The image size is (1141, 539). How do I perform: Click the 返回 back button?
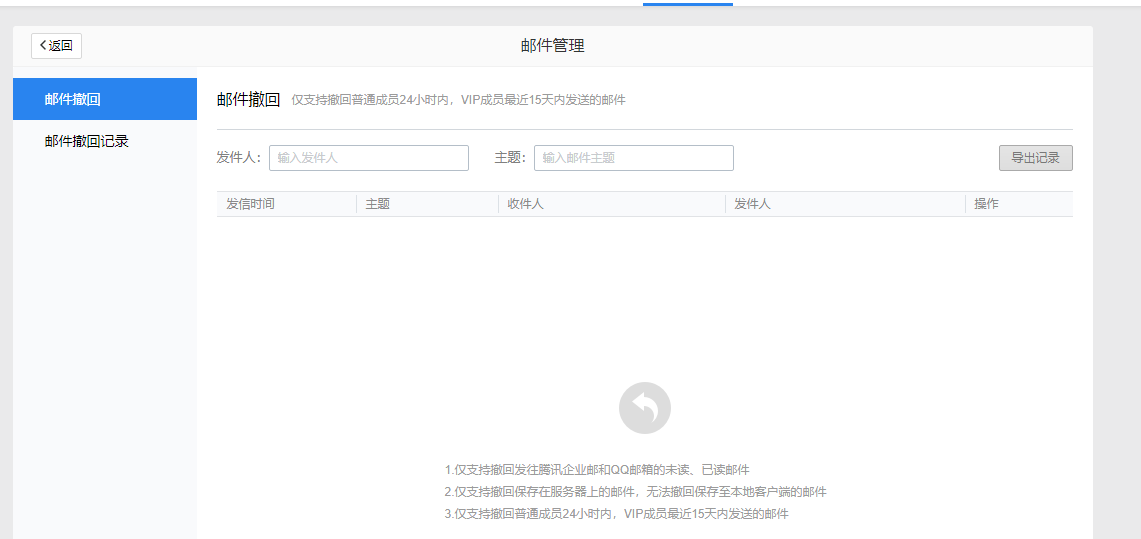pyautogui.click(x=56, y=46)
